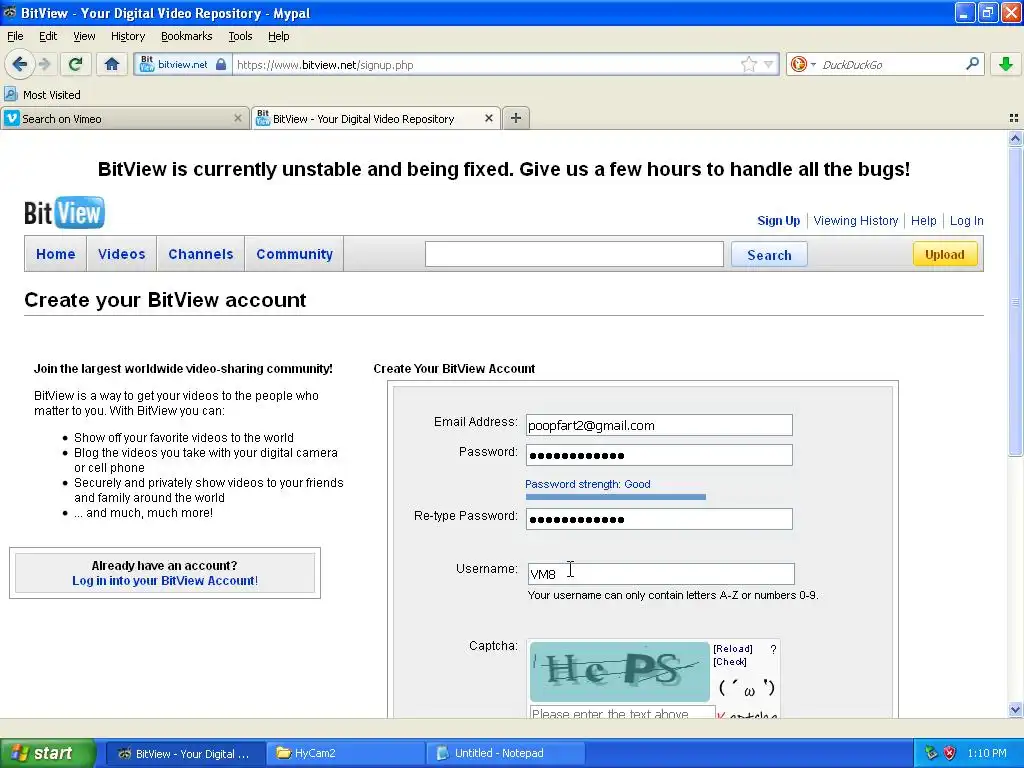Click the captcha Check link
Viewport: 1024px width, 768px height.
tap(729, 662)
